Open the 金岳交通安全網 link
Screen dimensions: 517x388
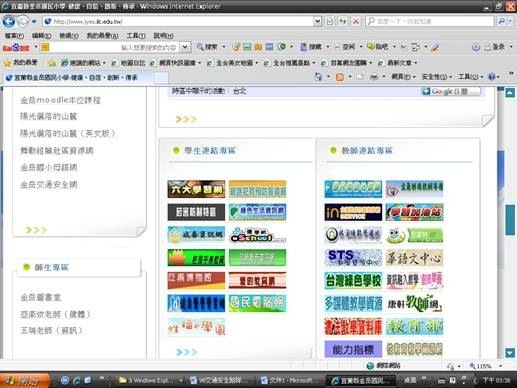pyautogui.click(x=49, y=184)
